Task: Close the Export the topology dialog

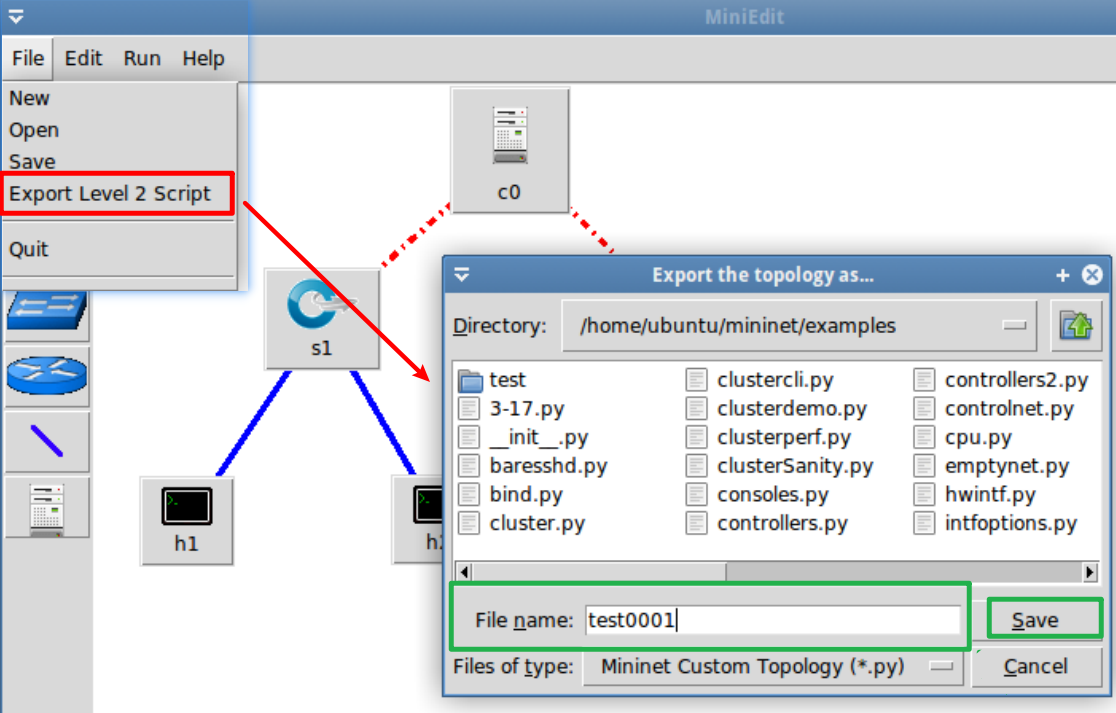Action: [1092, 275]
